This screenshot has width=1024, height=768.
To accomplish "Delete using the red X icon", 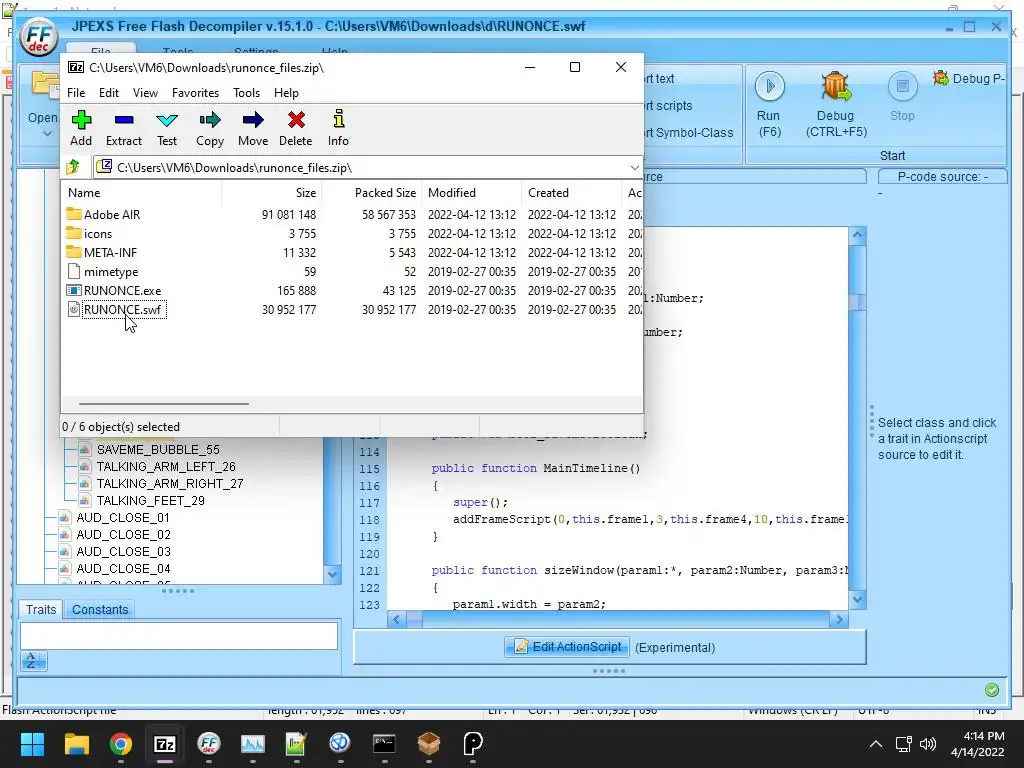I will pyautogui.click(x=296, y=128).
